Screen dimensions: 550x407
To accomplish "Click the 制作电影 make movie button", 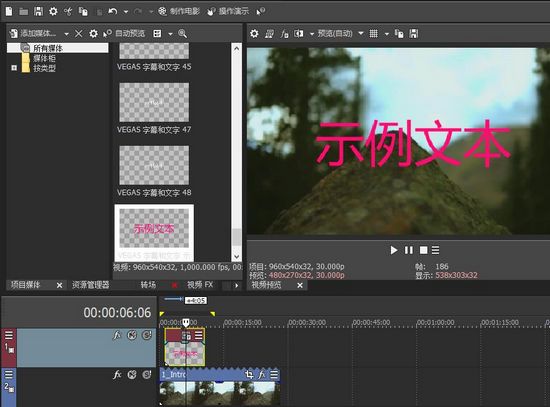I will [179, 11].
